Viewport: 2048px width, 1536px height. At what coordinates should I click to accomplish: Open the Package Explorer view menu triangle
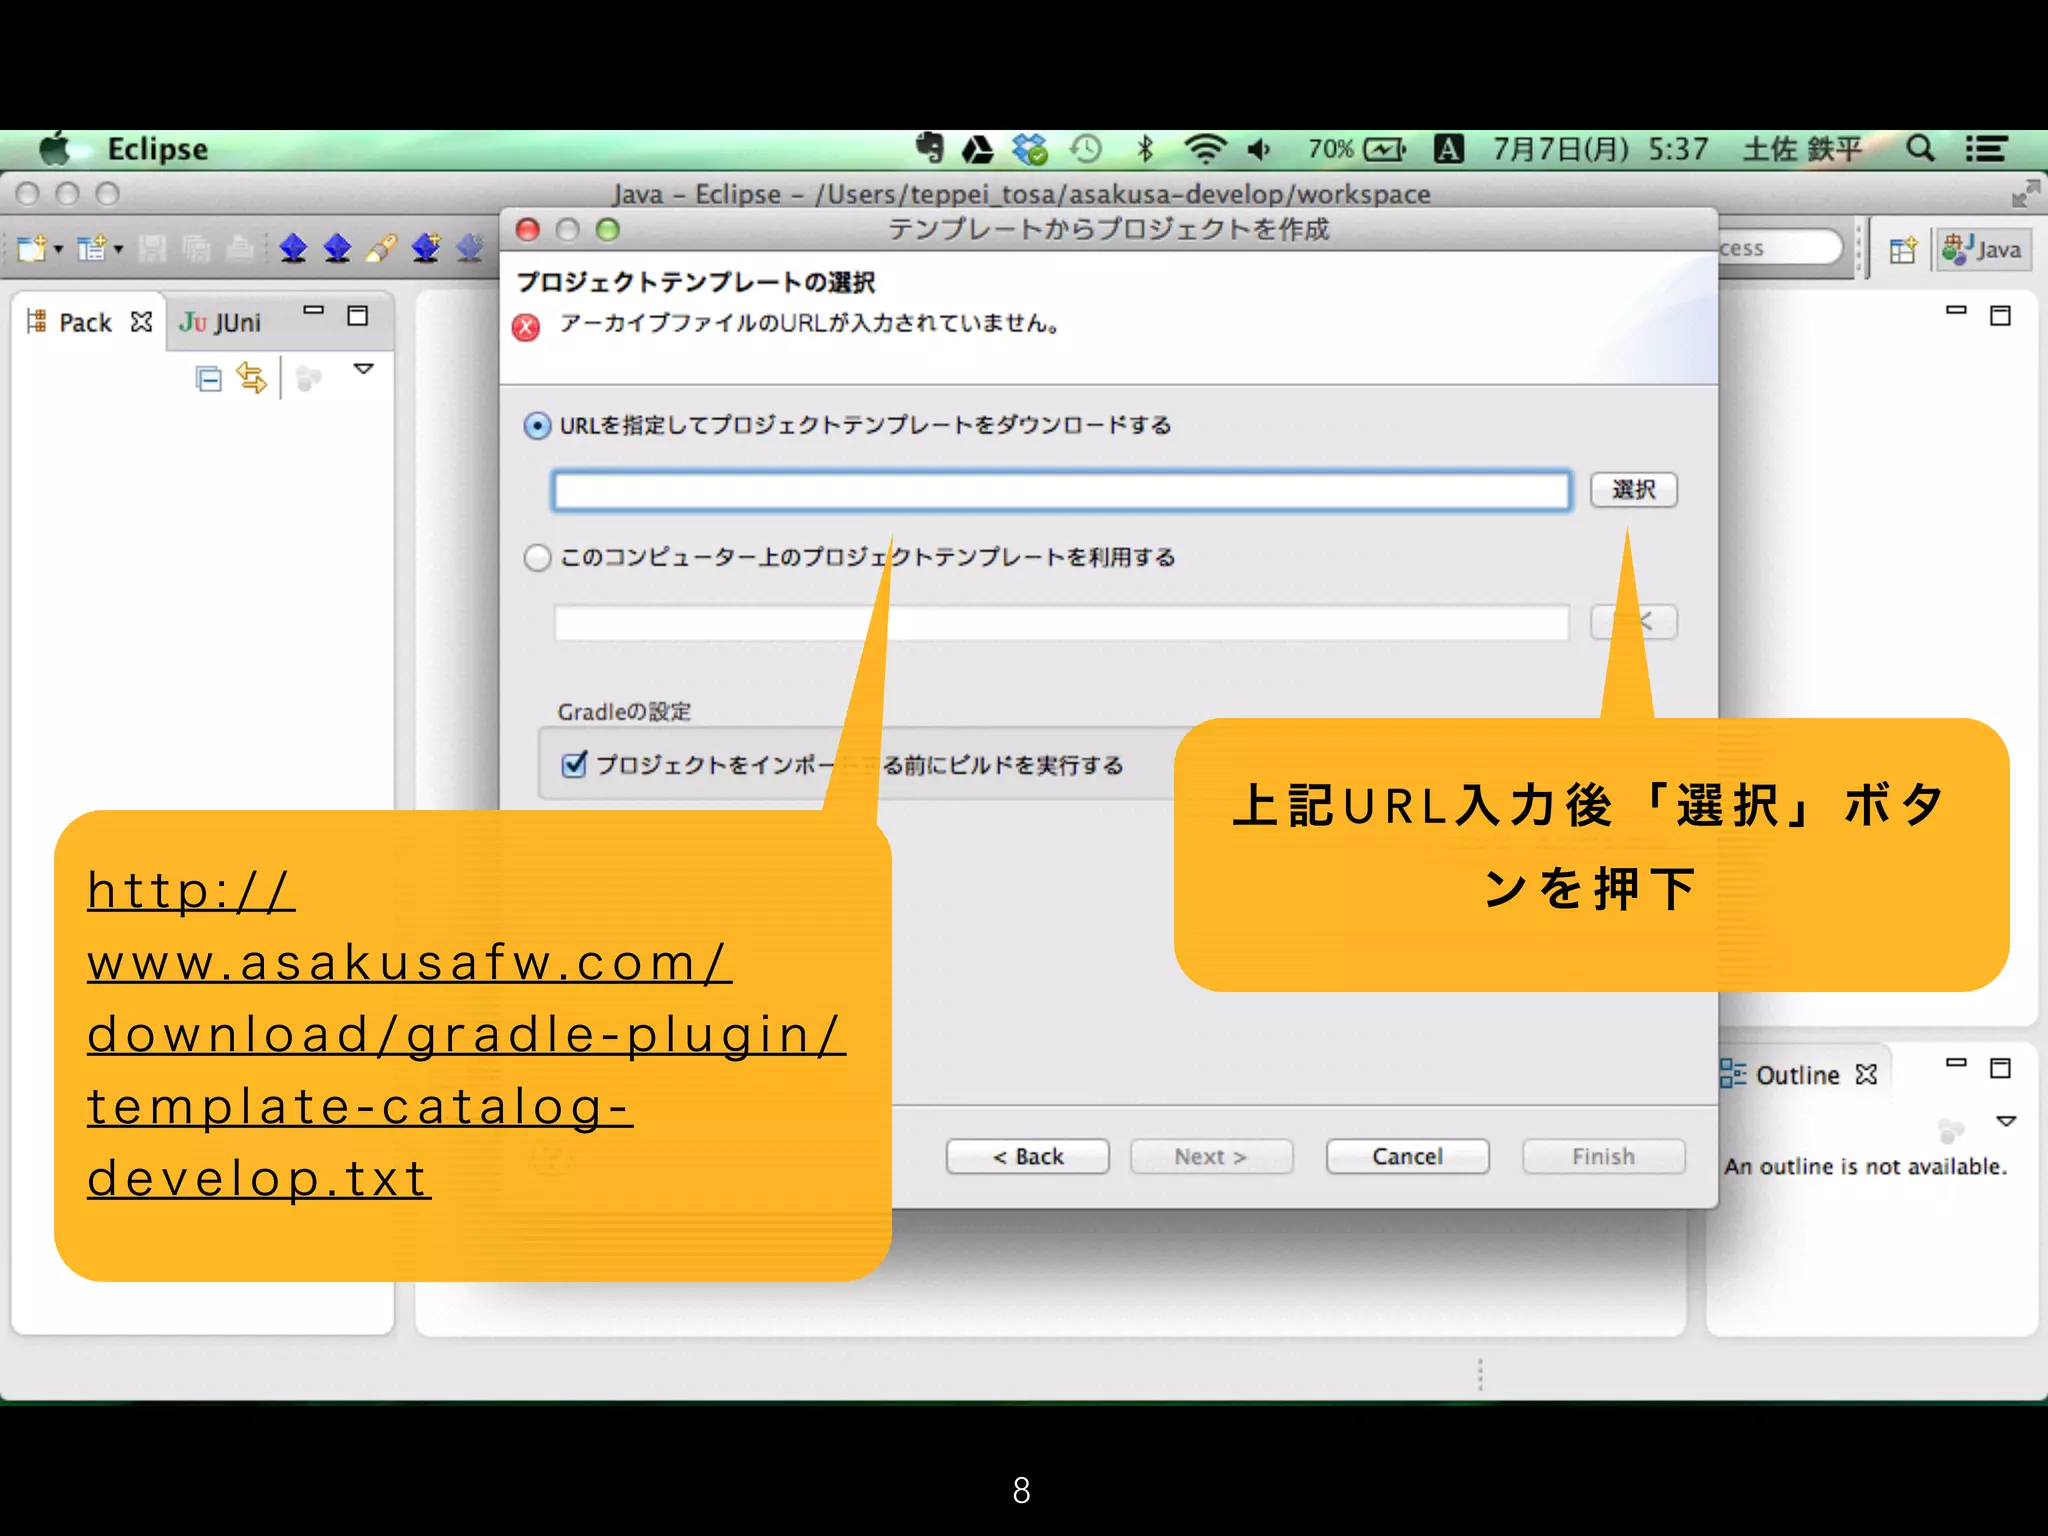[364, 369]
